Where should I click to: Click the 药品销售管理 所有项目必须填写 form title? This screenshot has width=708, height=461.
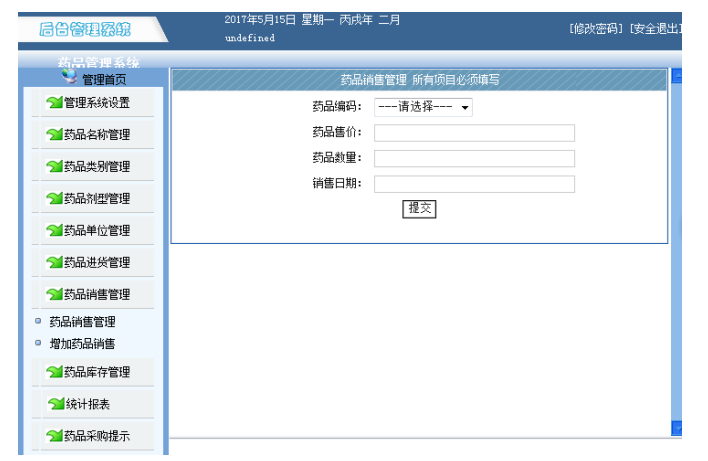[420, 80]
